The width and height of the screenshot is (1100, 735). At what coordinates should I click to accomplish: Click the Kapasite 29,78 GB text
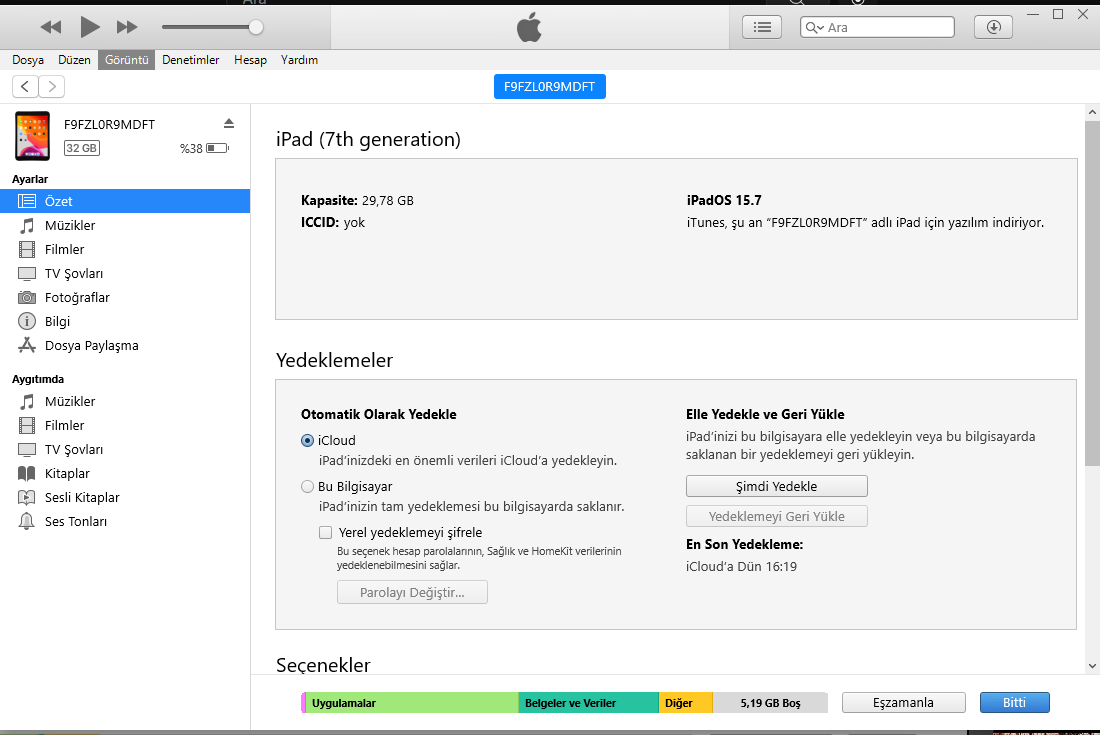357,201
